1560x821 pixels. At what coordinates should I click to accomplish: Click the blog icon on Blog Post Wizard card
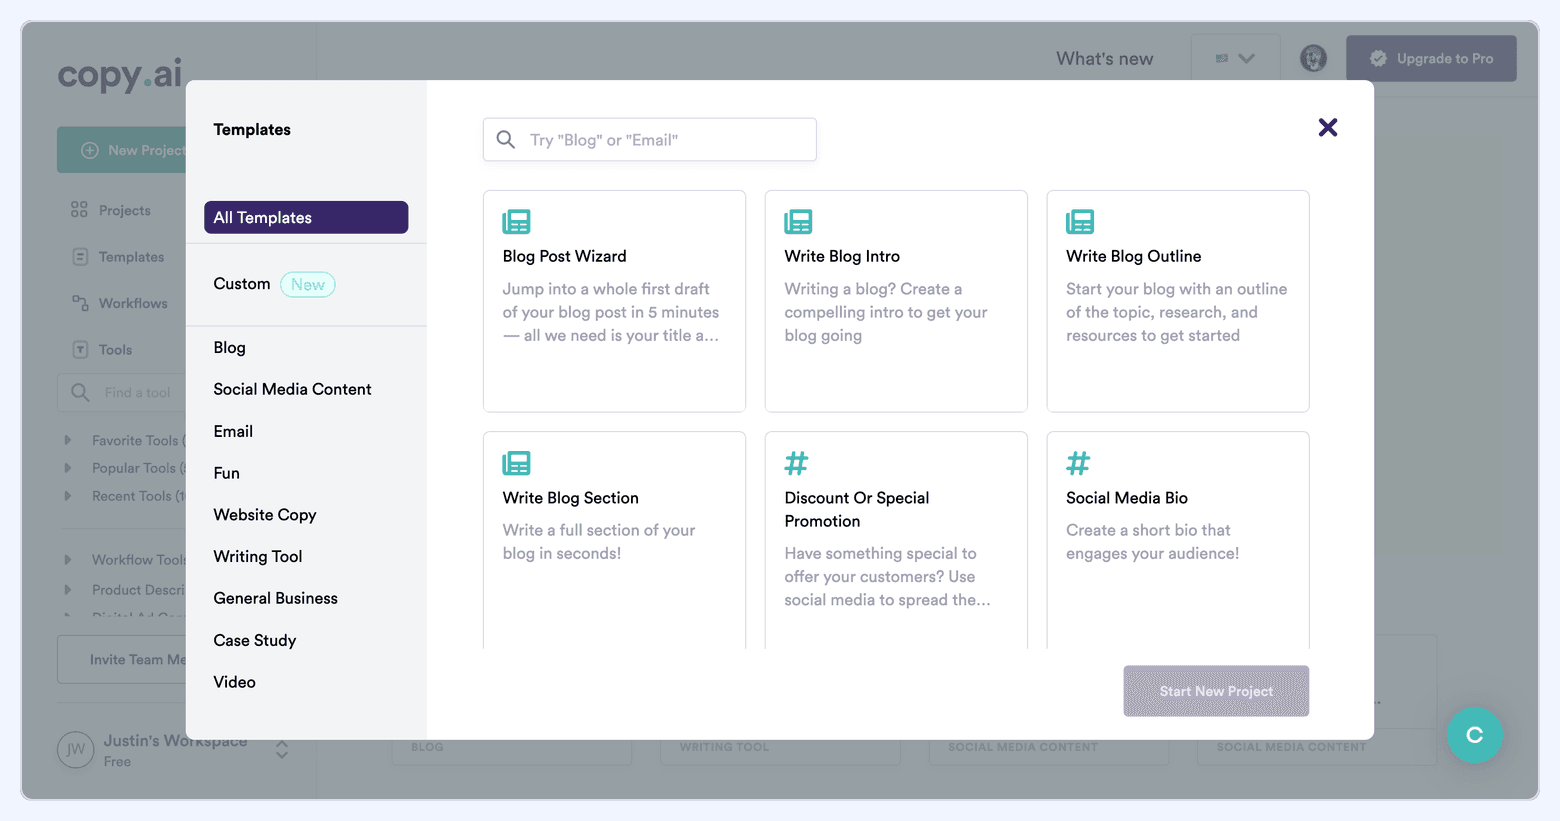coord(516,221)
